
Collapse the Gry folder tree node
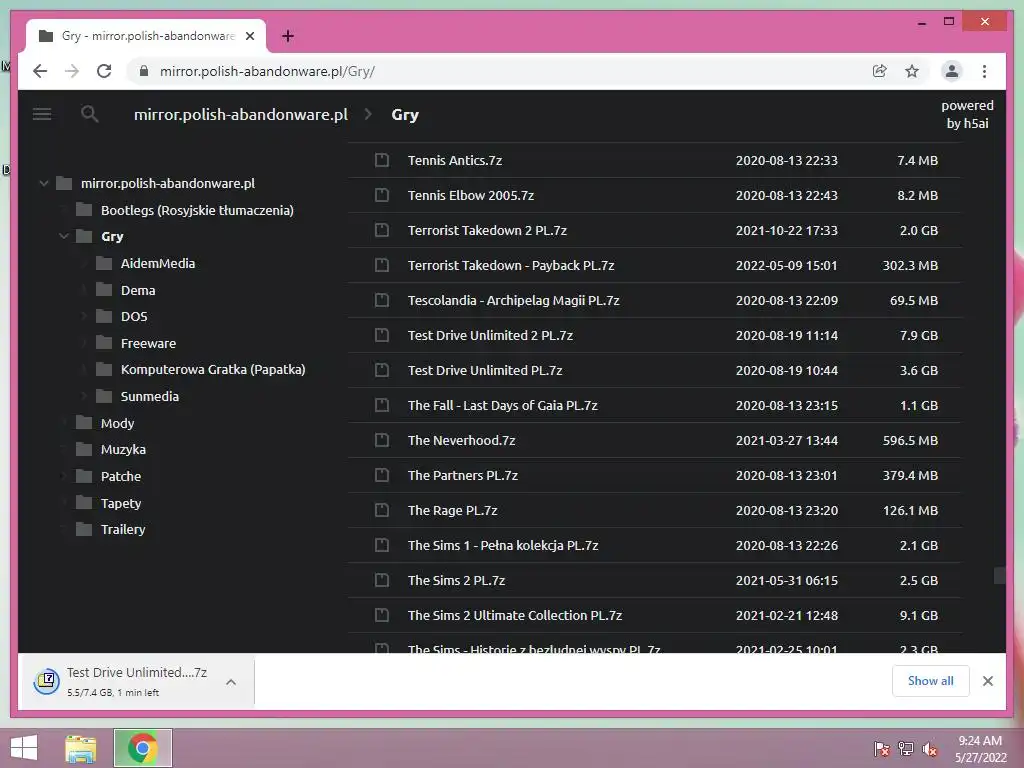coord(63,236)
